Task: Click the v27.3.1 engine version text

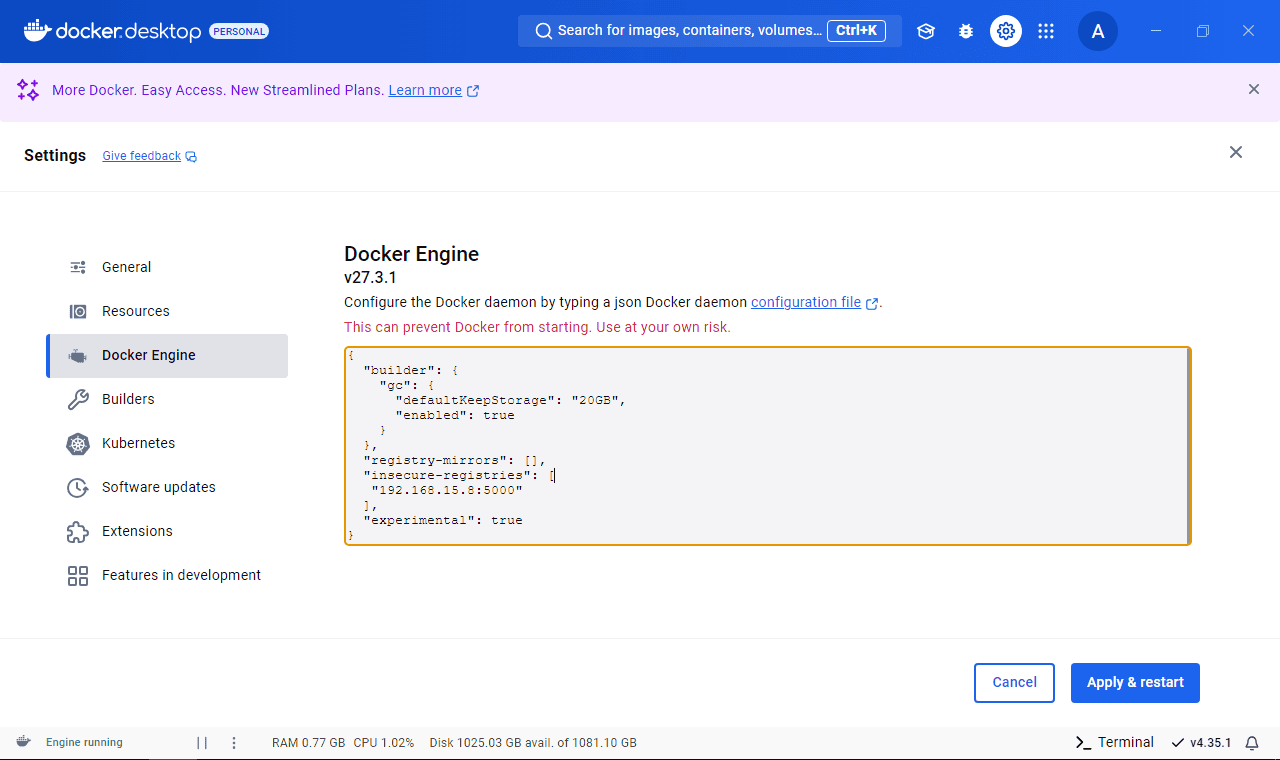Action: [370, 277]
